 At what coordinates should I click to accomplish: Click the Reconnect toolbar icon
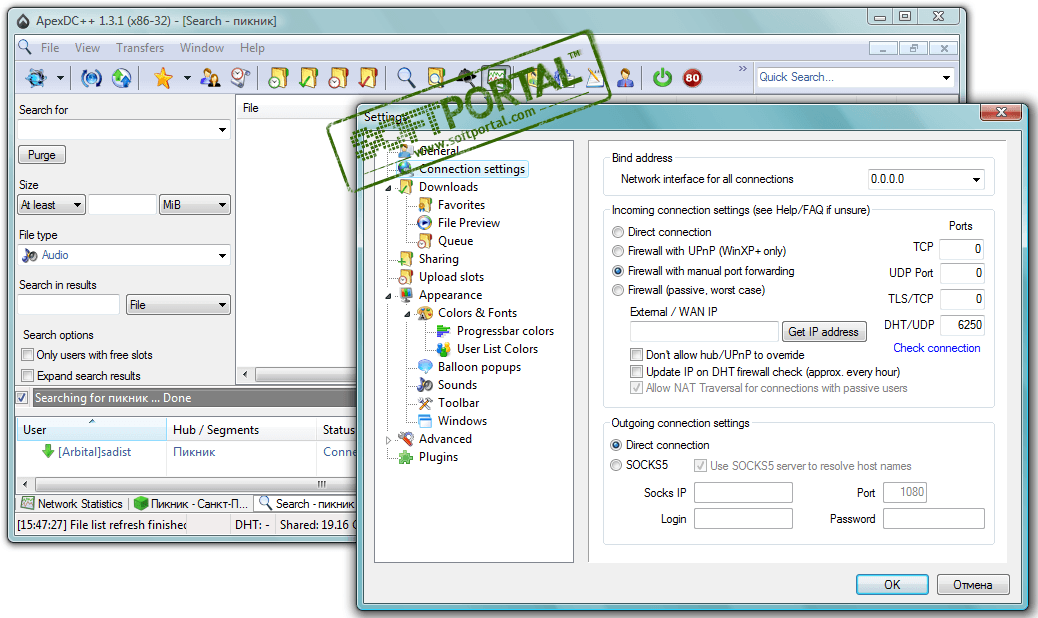click(x=91, y=78)
